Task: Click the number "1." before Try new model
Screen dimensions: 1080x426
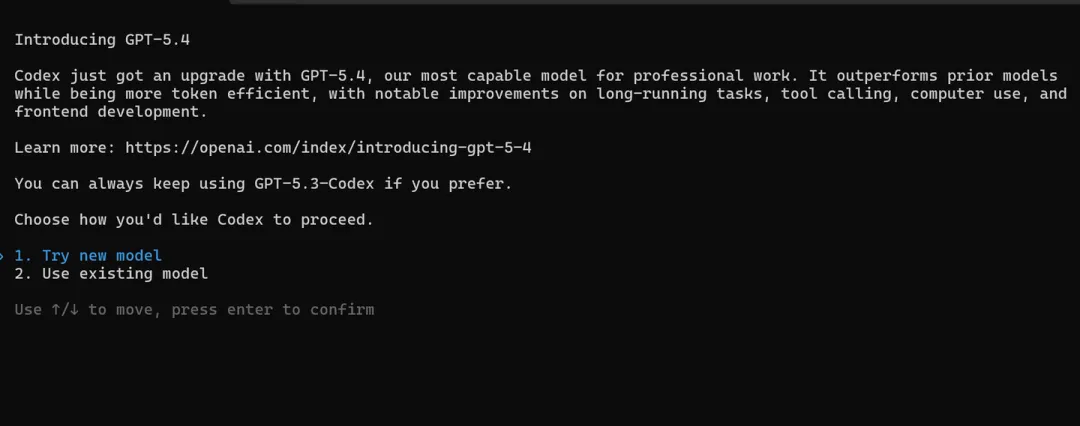Action: [23, 256]
